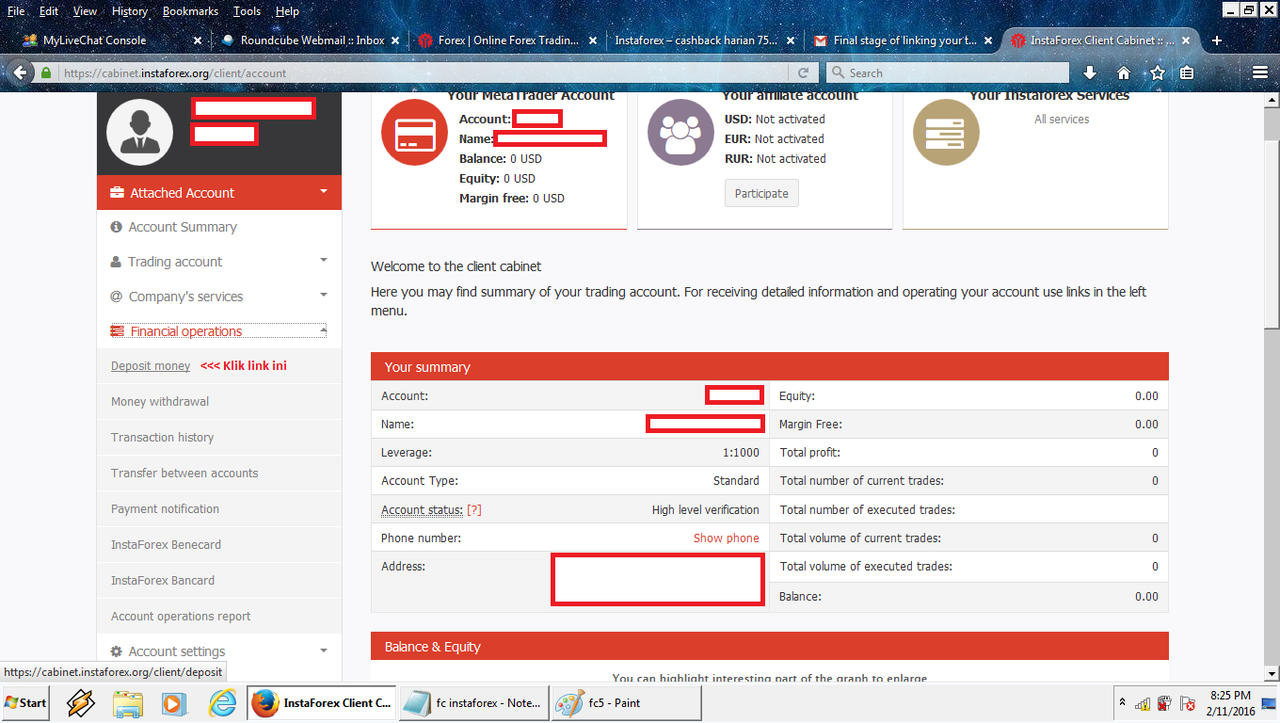The image size is (1280, 723).
Task: Show hidden system tray icons arrow
Action: coord(1122,702)
